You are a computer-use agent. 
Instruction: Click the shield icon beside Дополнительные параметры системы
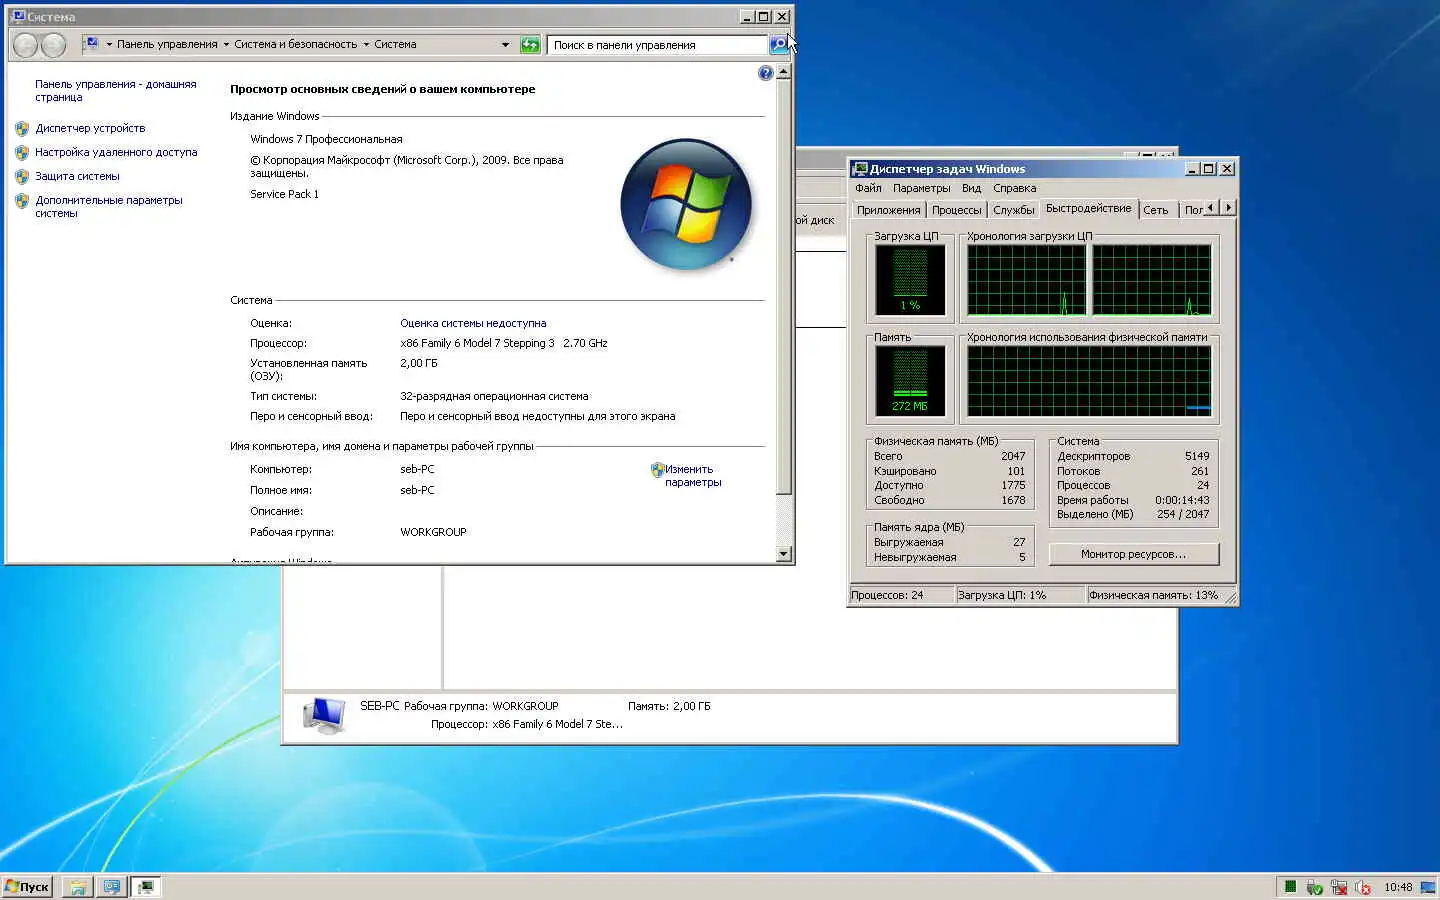click(x=22, y=200)
